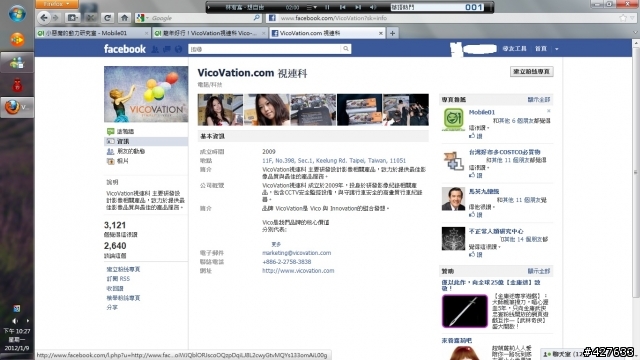The height and width of the screenshot is (360, 640).
Task: Click the COSTCO page icon in sidebar
Action: (453, 160)
